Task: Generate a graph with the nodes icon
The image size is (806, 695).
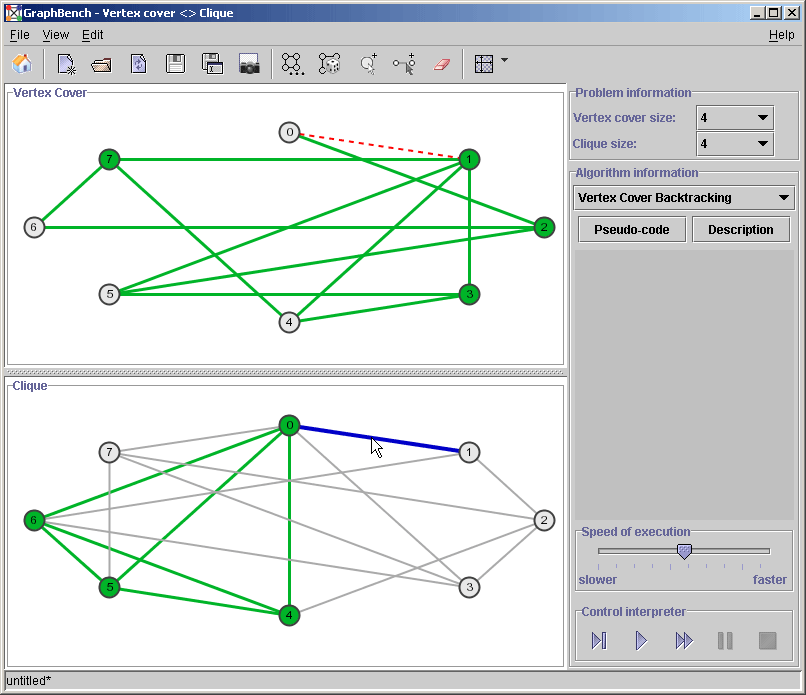Action: coord(292,64)
